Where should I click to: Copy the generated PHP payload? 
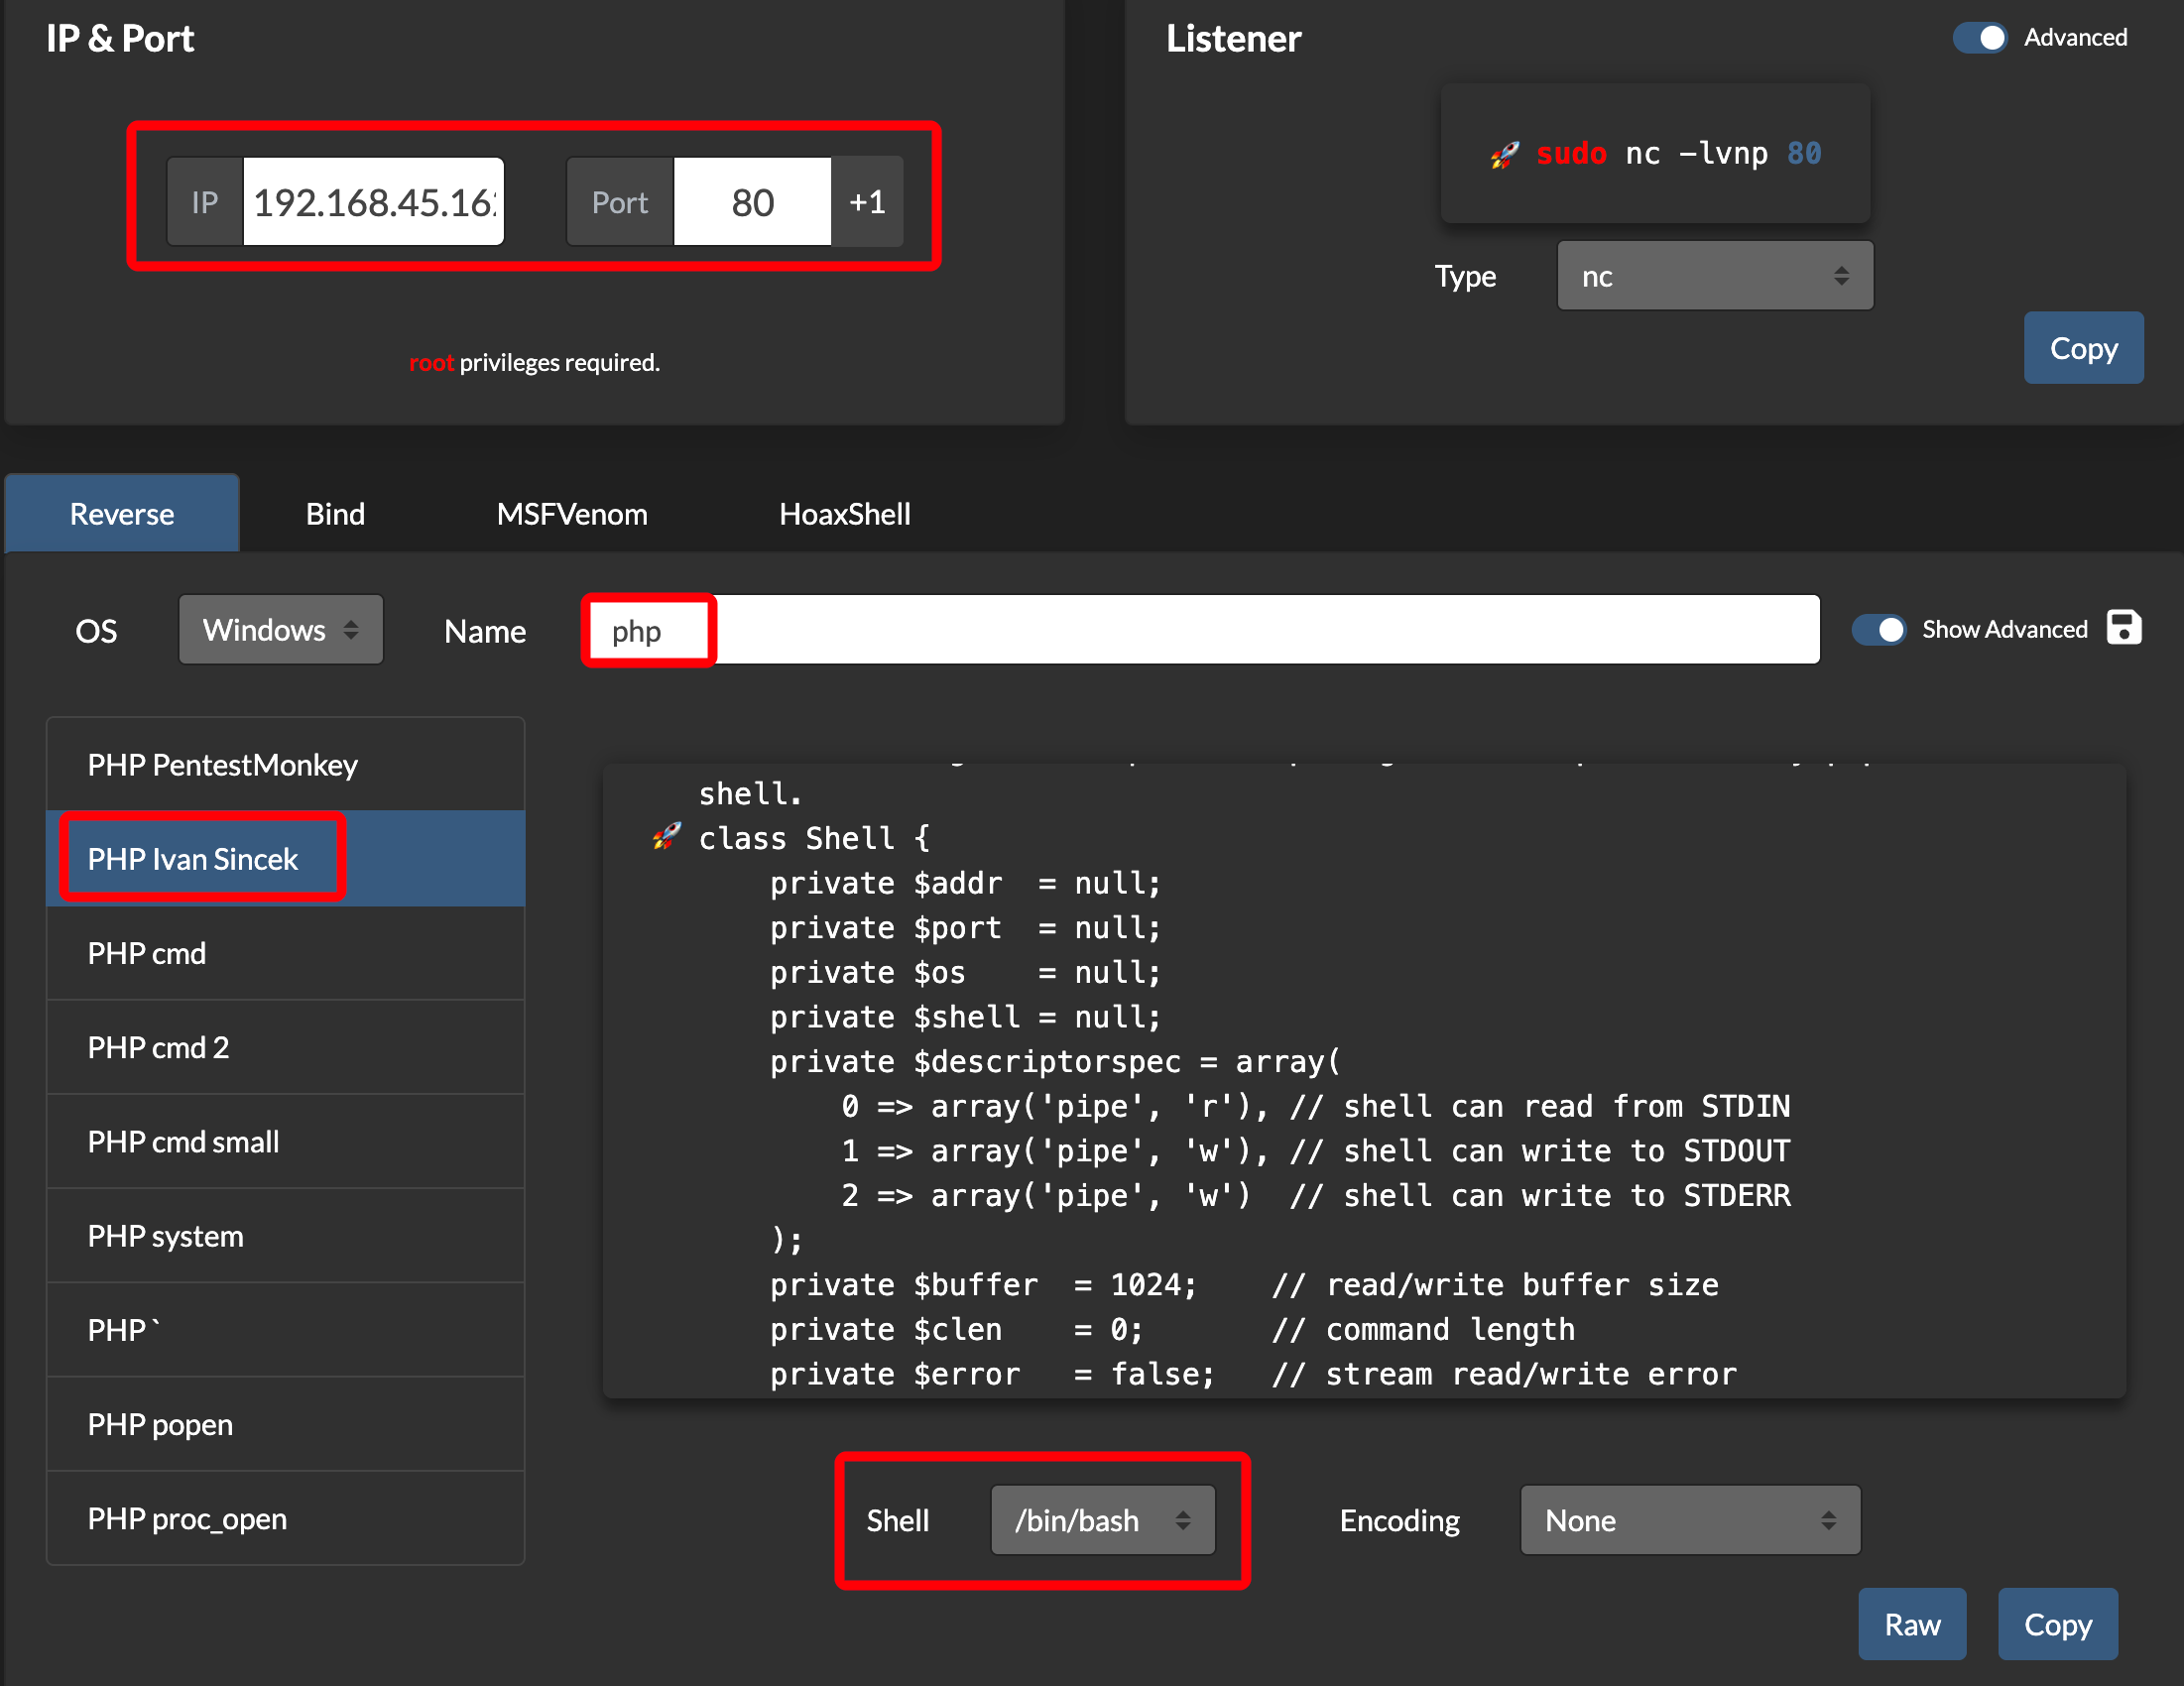[x=2057, y=1624]
